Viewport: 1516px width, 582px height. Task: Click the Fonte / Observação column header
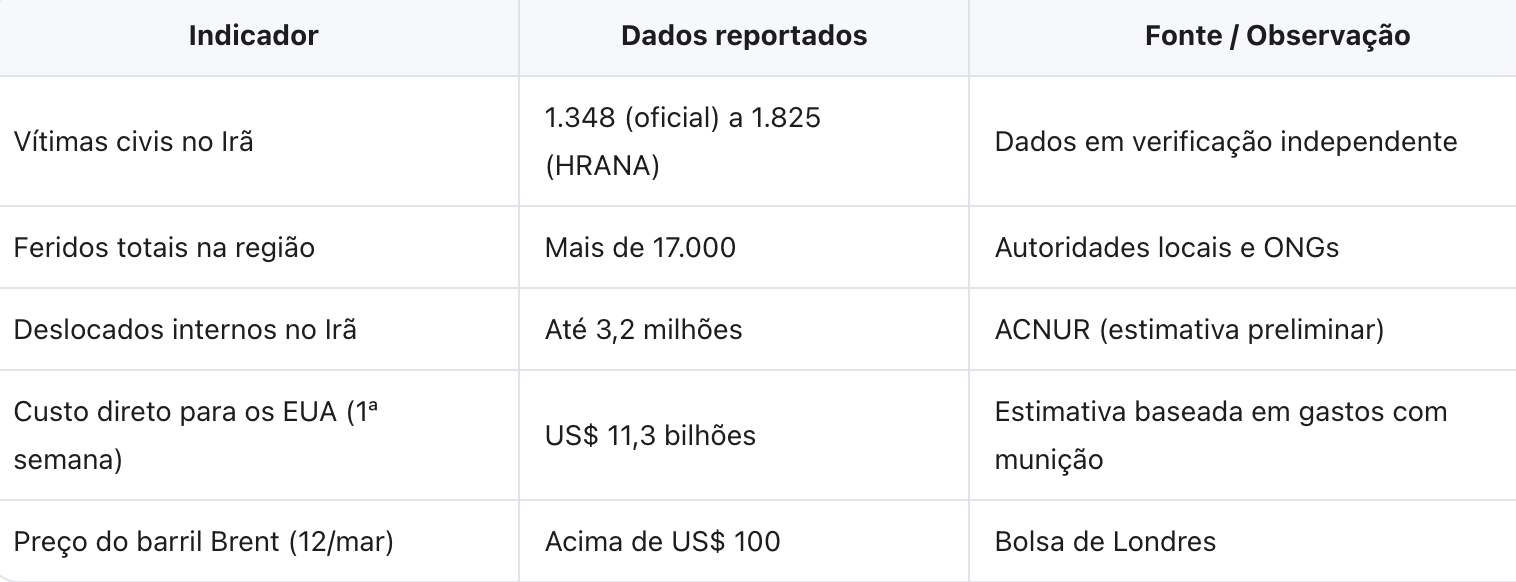1277,36
